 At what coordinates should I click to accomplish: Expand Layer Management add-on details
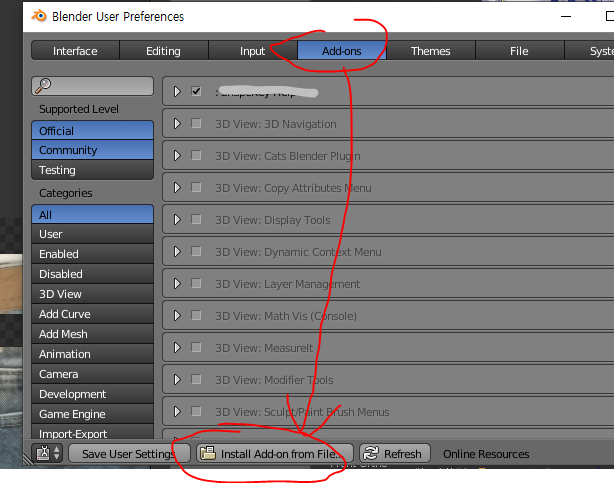(x=177, y=284)
